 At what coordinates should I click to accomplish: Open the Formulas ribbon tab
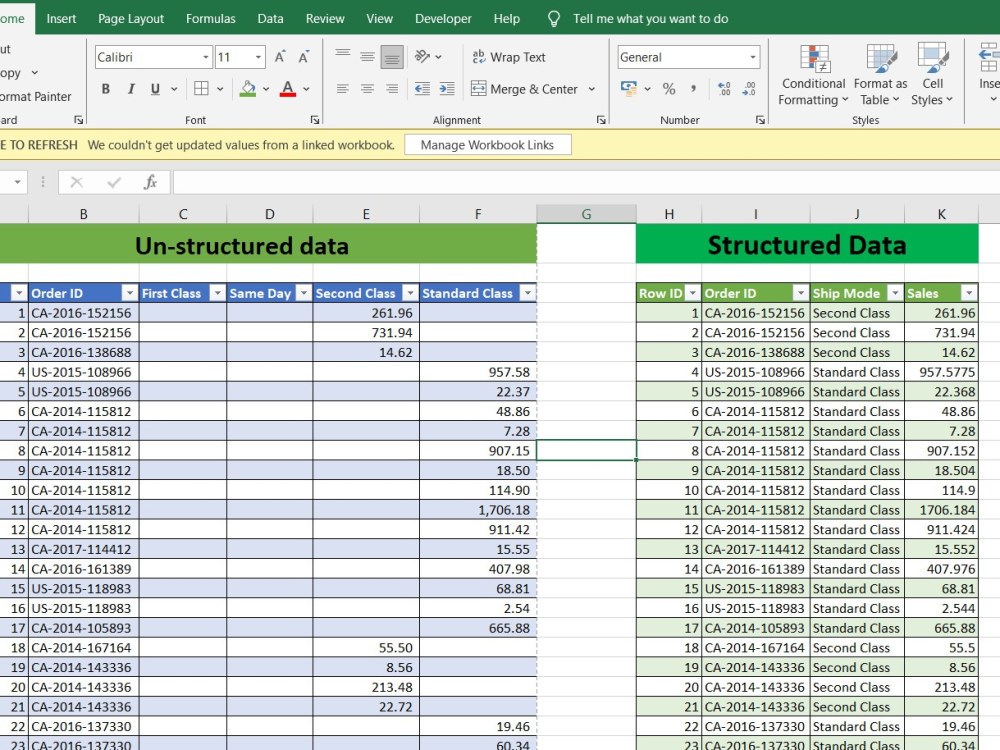[x=210, y=18]
